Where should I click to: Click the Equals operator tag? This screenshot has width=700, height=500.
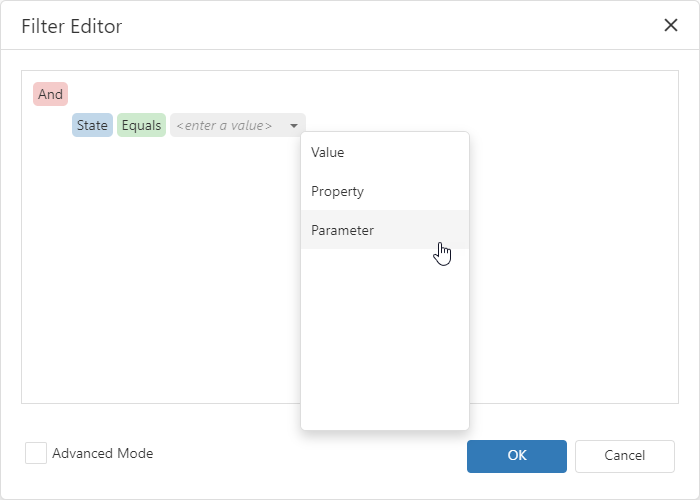click(x=142, y=125)
